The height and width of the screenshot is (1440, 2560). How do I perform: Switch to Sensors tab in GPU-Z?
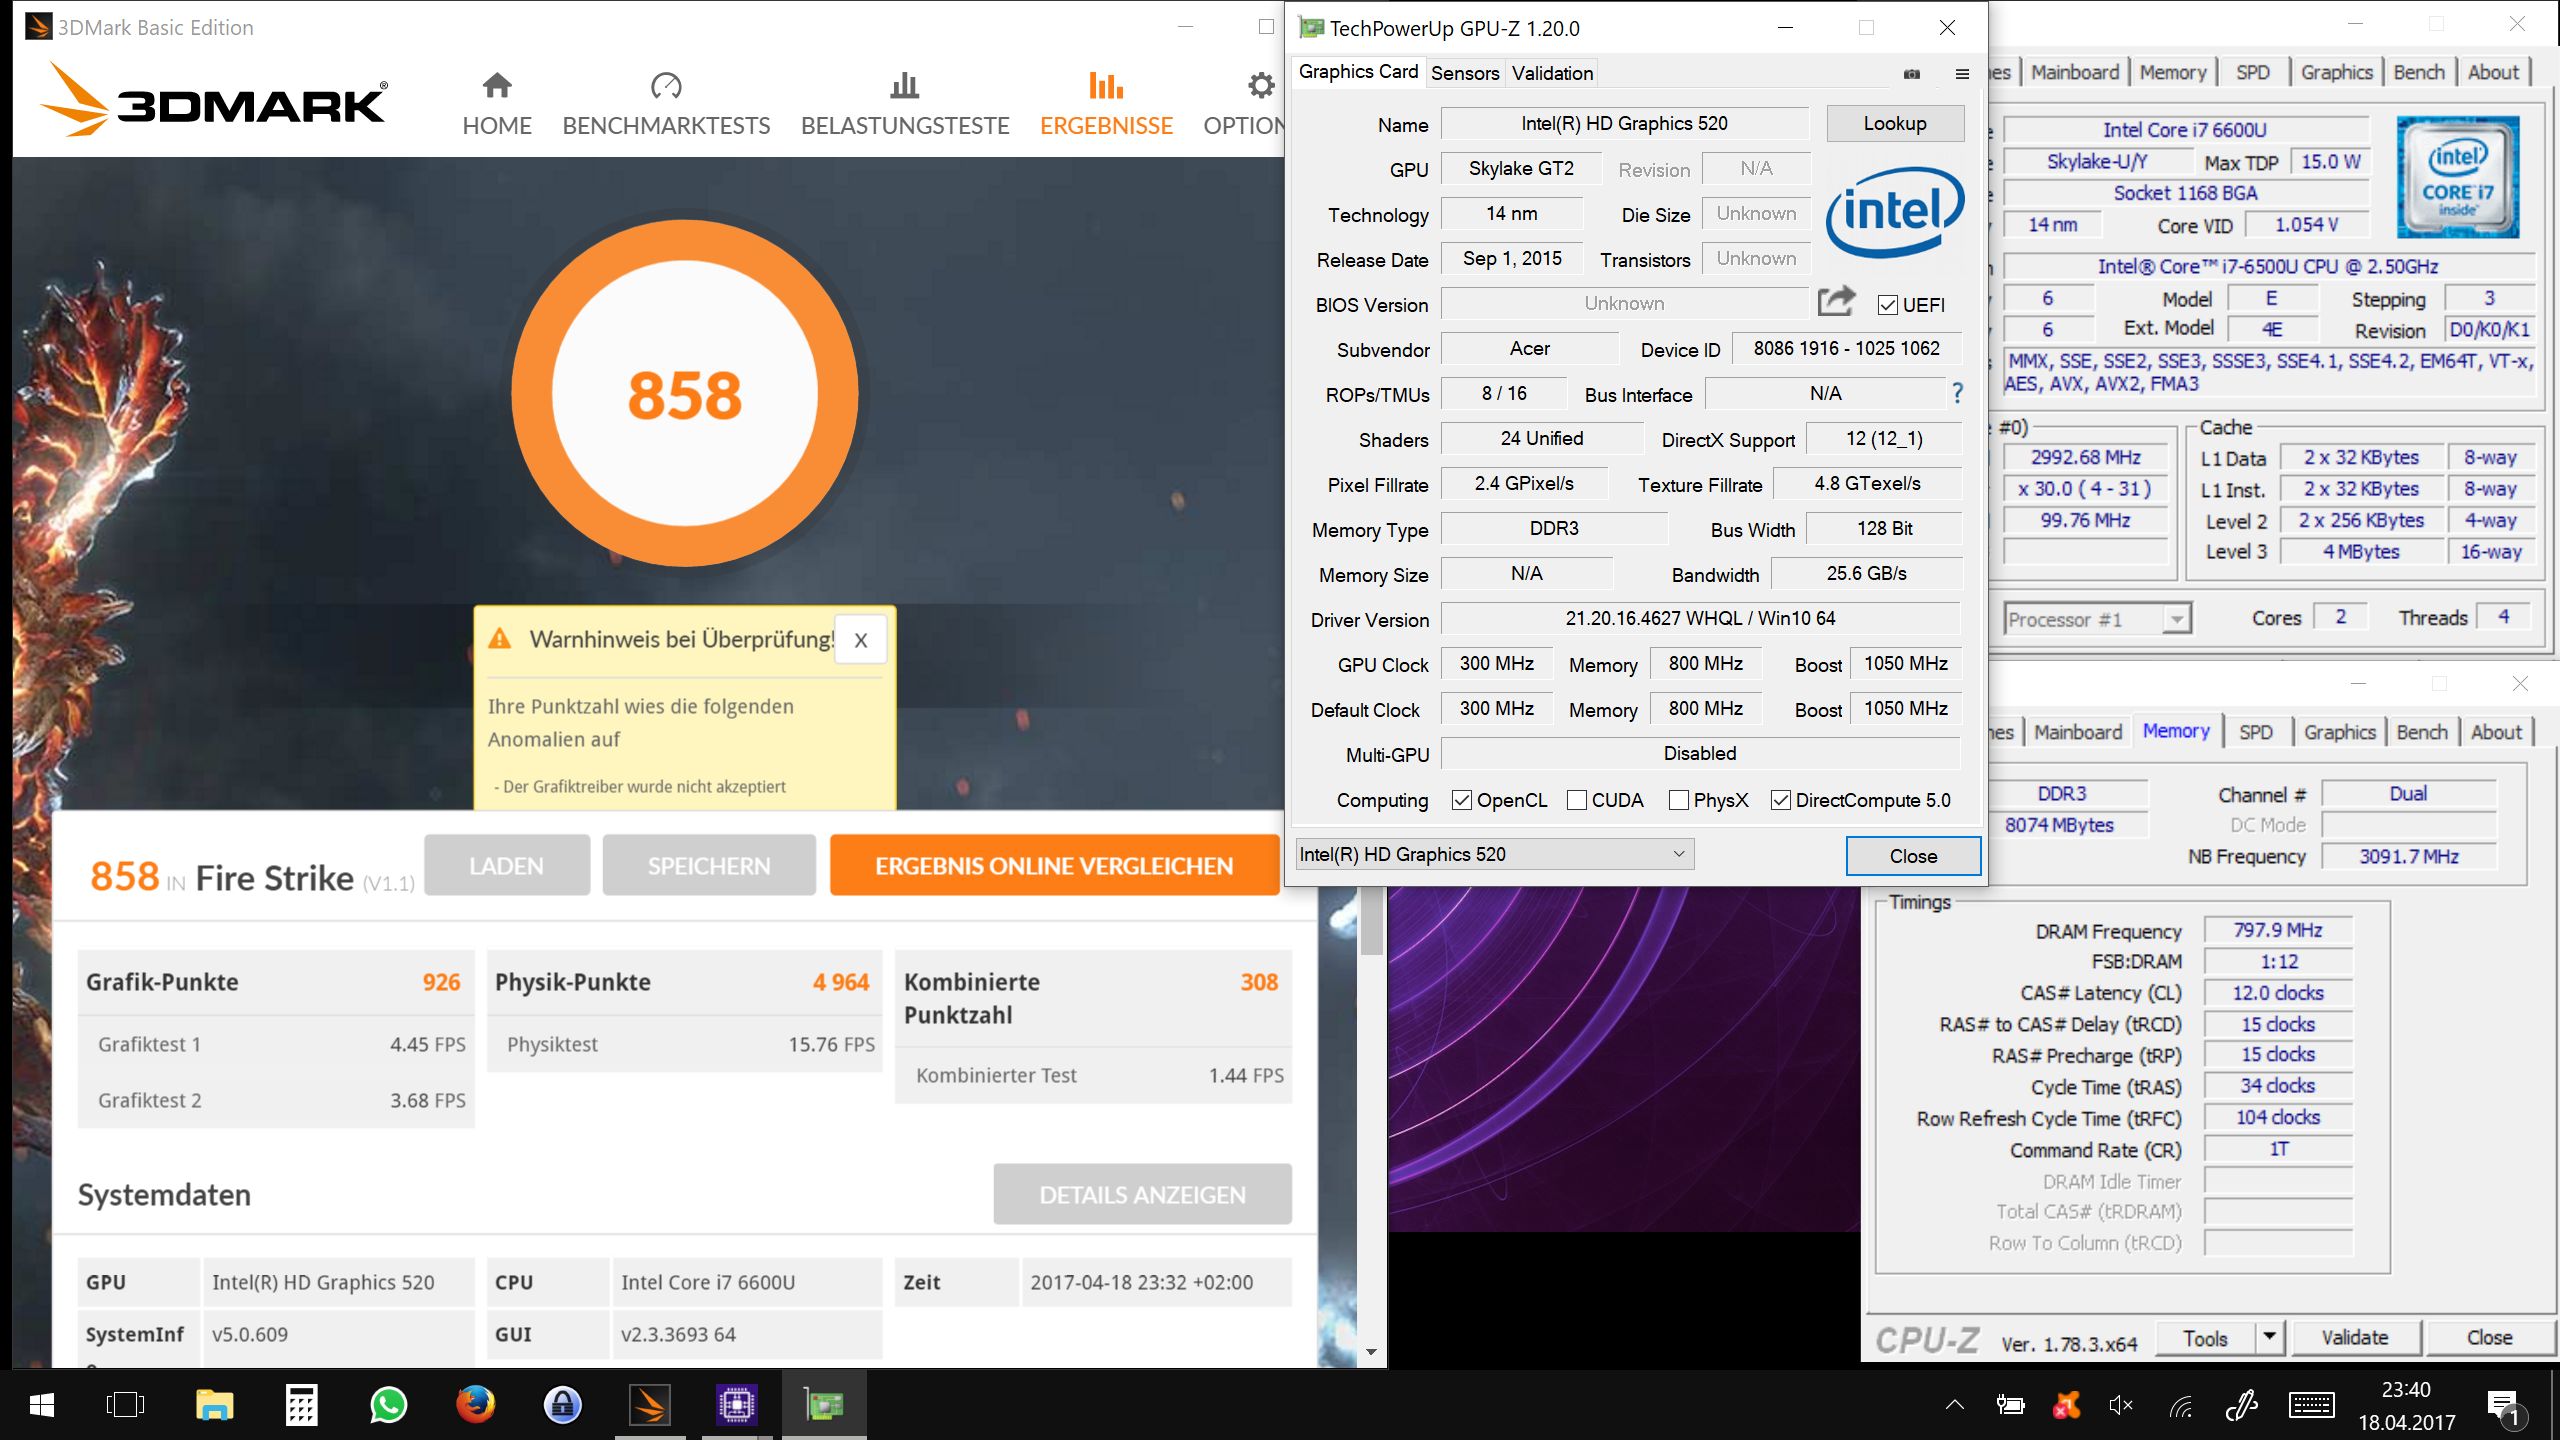(1465, 73)
